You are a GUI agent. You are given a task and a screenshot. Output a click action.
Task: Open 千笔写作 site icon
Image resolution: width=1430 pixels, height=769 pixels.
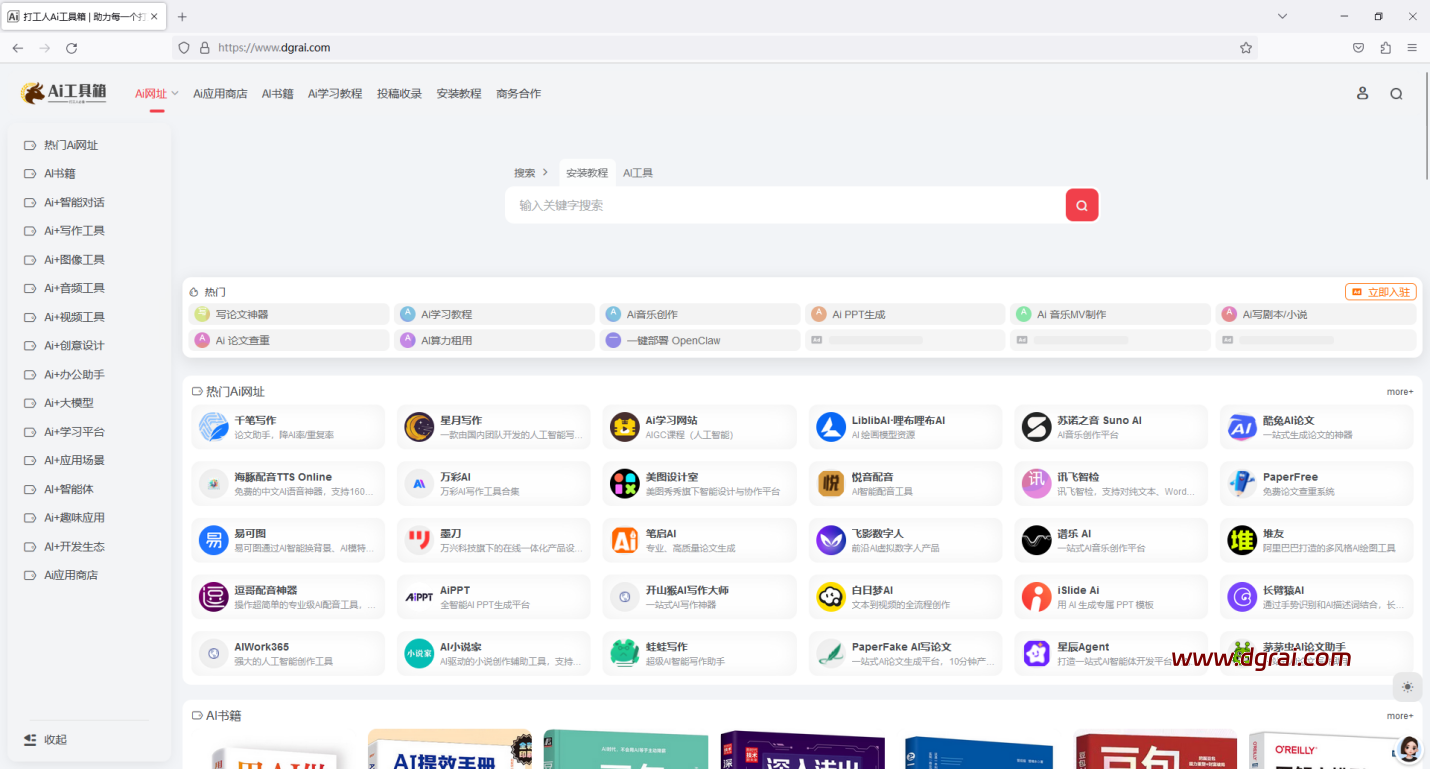tap(214, 427)
